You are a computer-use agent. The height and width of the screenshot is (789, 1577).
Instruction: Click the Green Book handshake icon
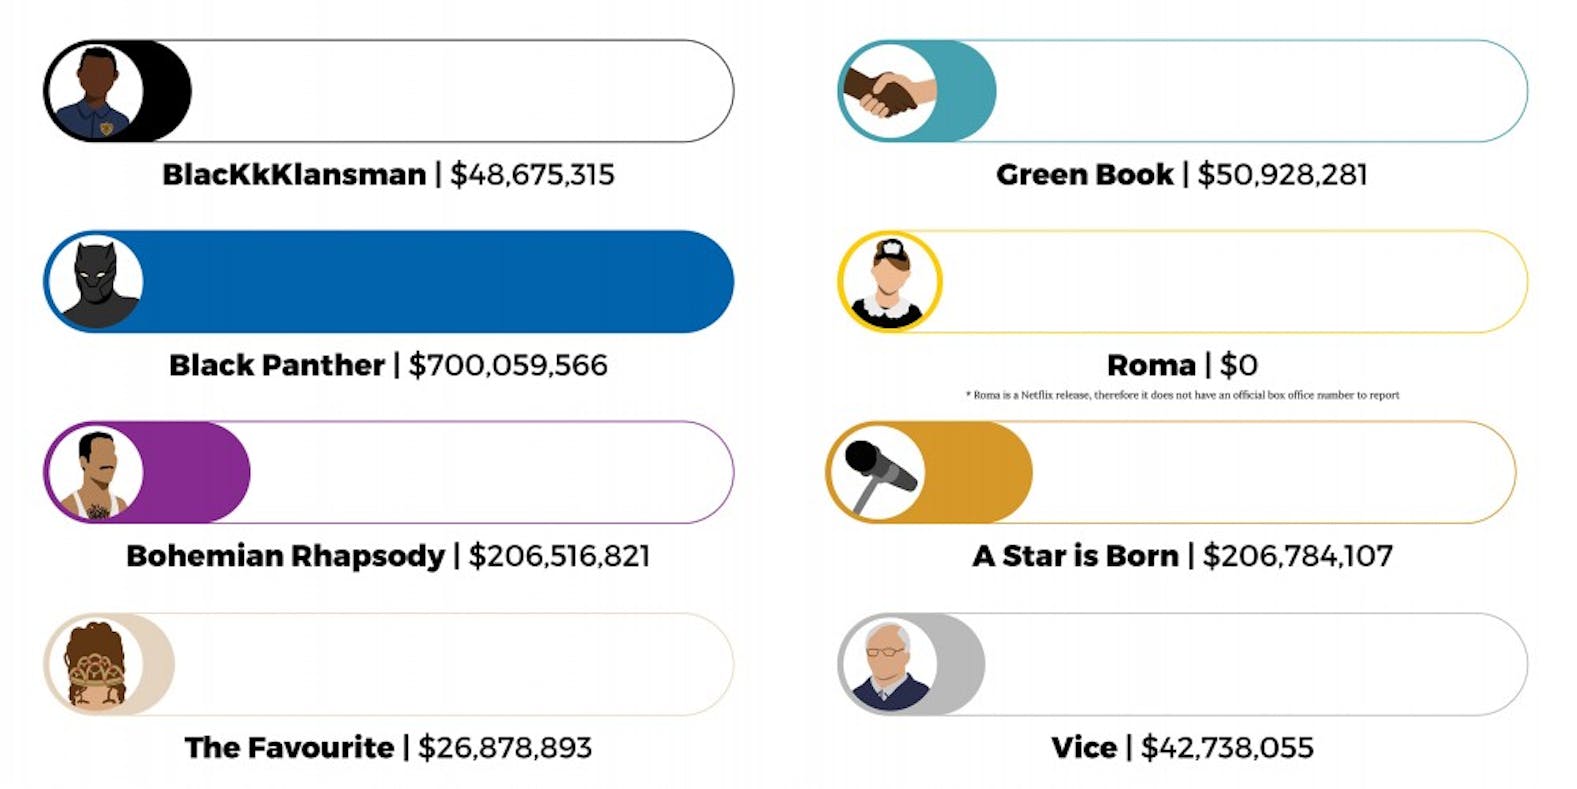tap(889, 91)
